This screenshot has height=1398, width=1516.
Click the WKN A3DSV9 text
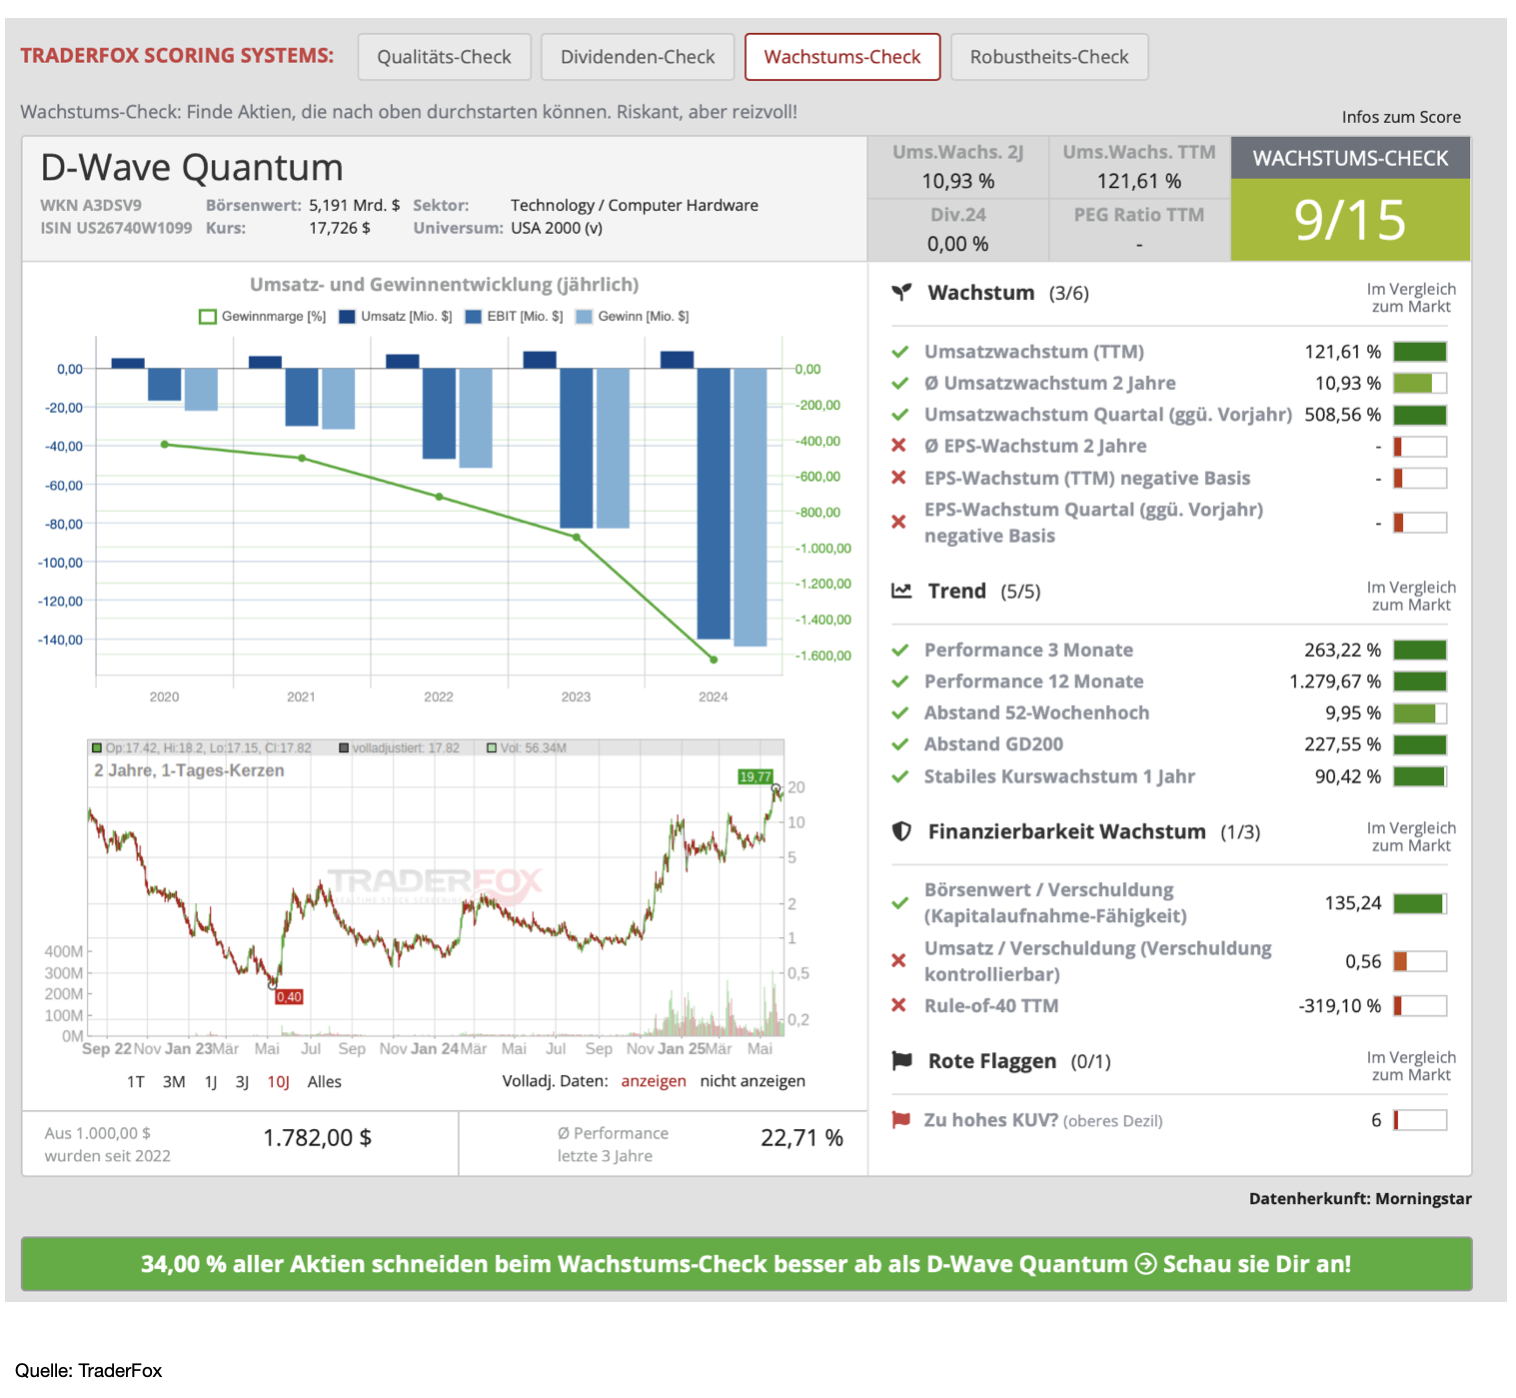coord(91,205)
